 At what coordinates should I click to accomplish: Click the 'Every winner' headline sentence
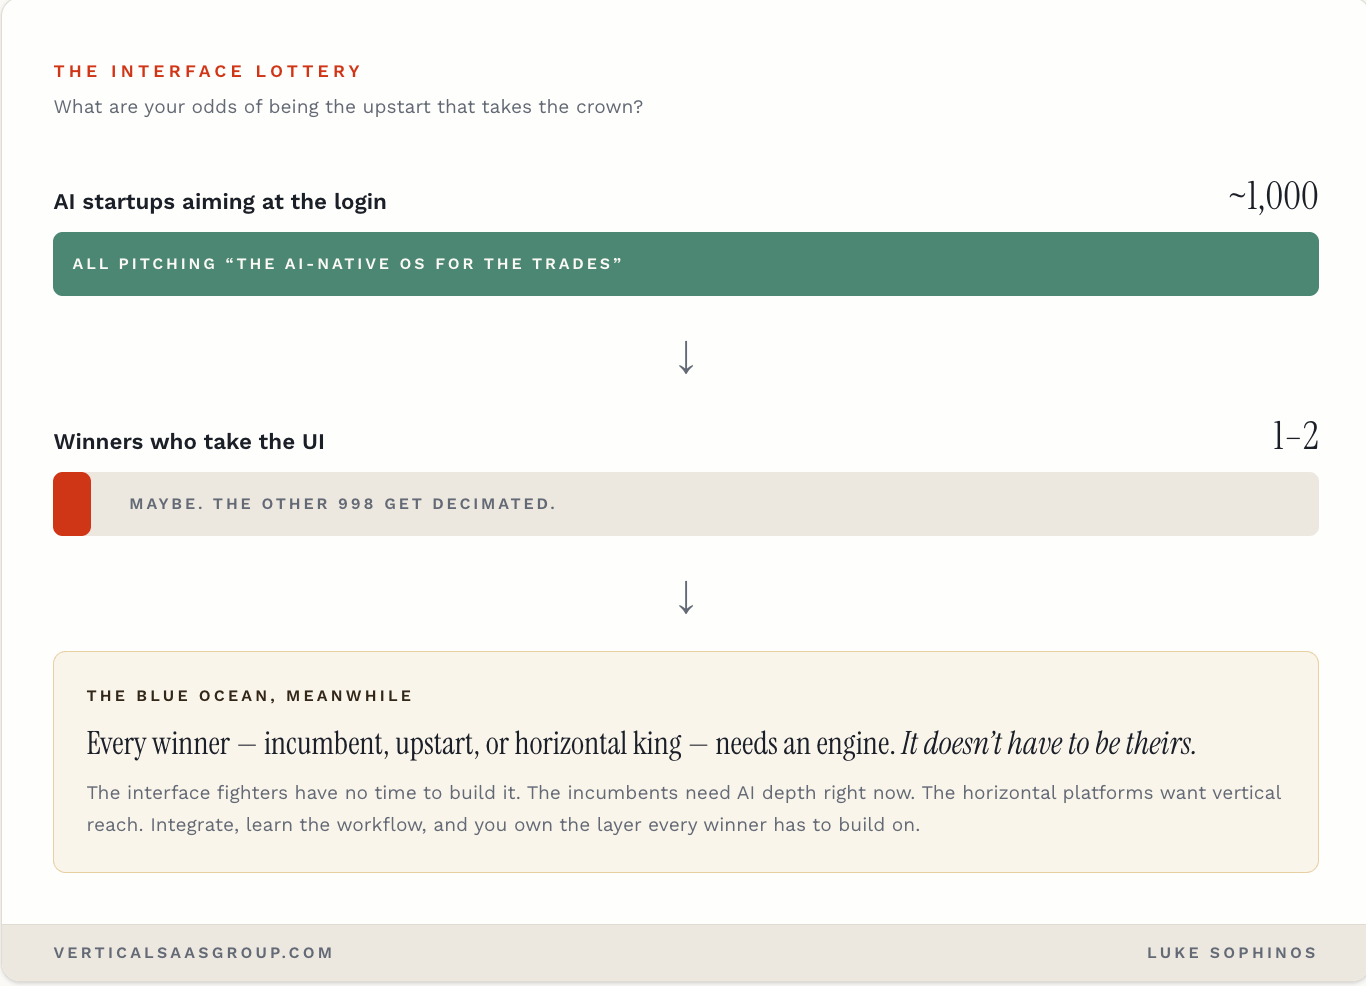641,744
